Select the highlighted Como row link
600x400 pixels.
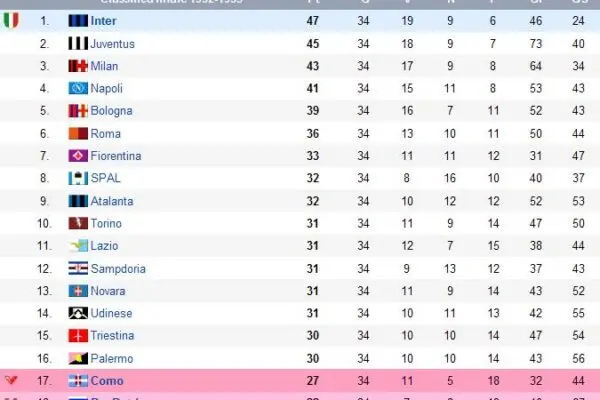coord(107,381)
